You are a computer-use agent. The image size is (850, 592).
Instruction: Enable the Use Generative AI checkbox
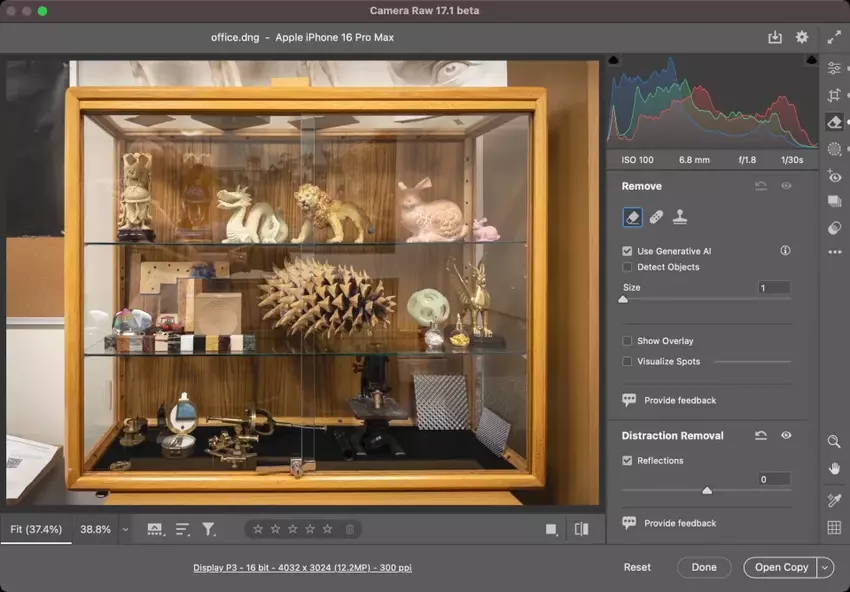pyautogui.click(x=628, y=251)
